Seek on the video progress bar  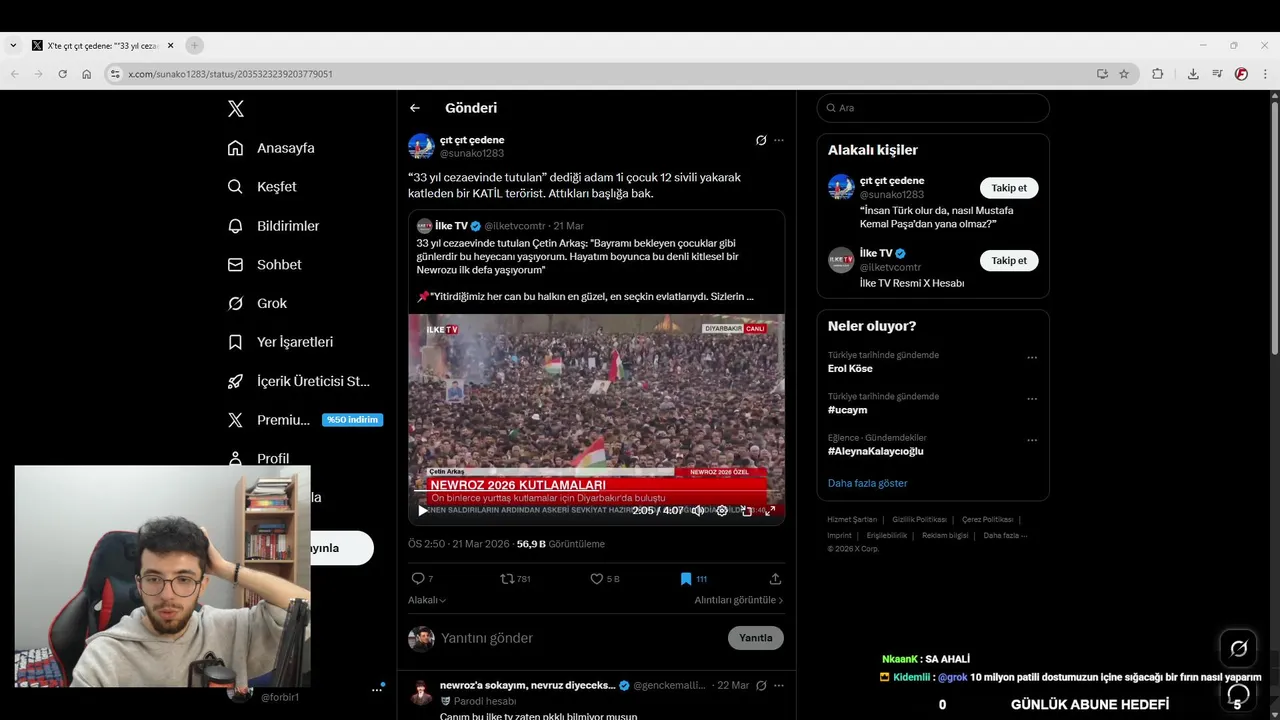tap(596, 491)
